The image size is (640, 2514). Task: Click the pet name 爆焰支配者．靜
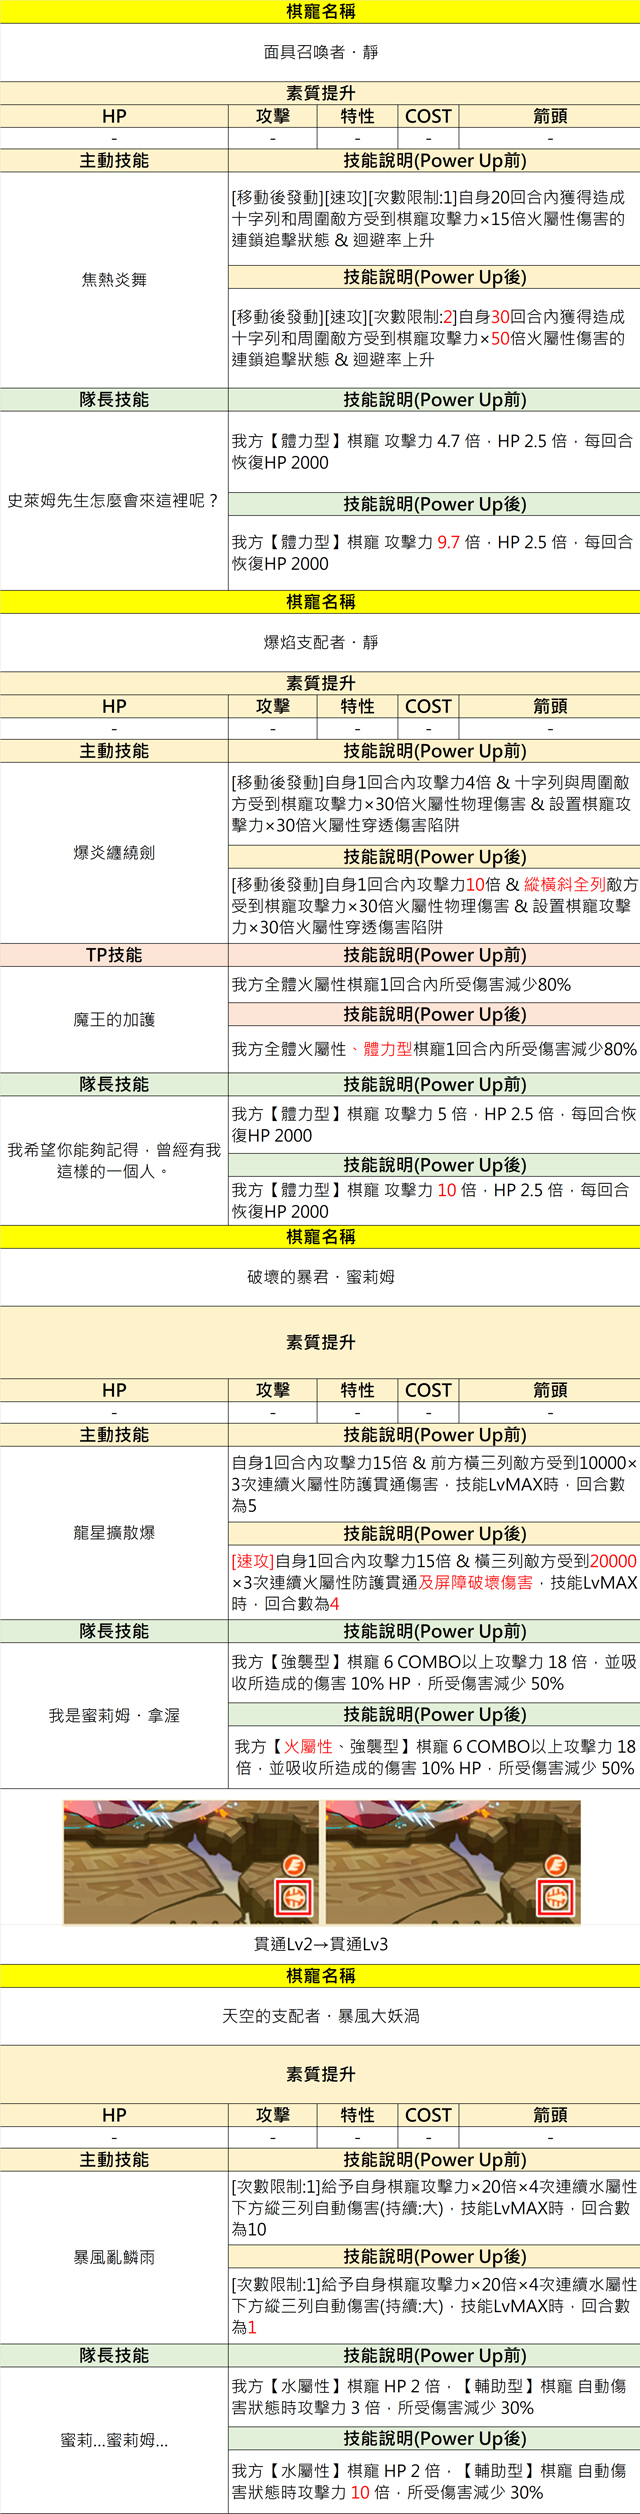(x=320, y=642)
